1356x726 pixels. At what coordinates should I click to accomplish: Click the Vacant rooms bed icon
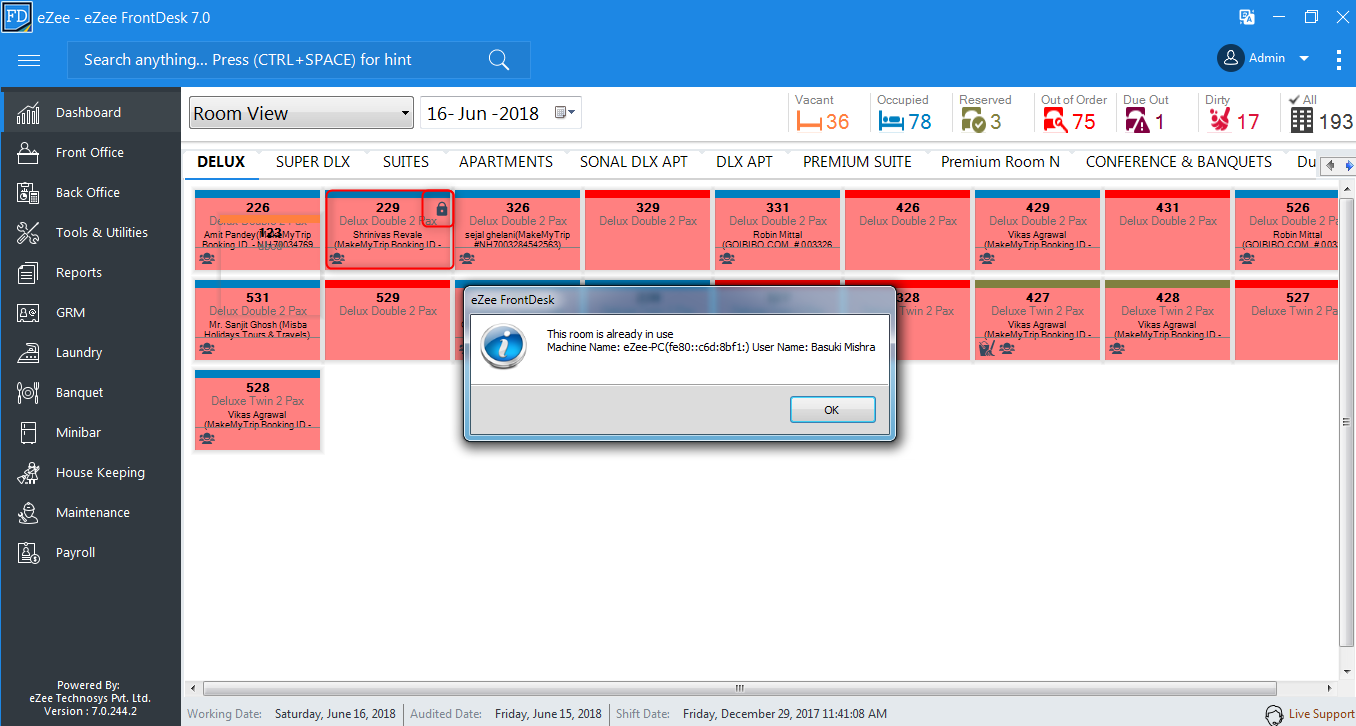(x=808, y=122)
